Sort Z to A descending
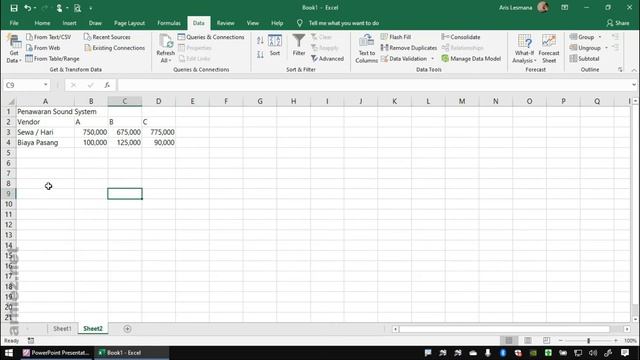The width and height of the screenshot is (640, 360). [x=260, y=54]
